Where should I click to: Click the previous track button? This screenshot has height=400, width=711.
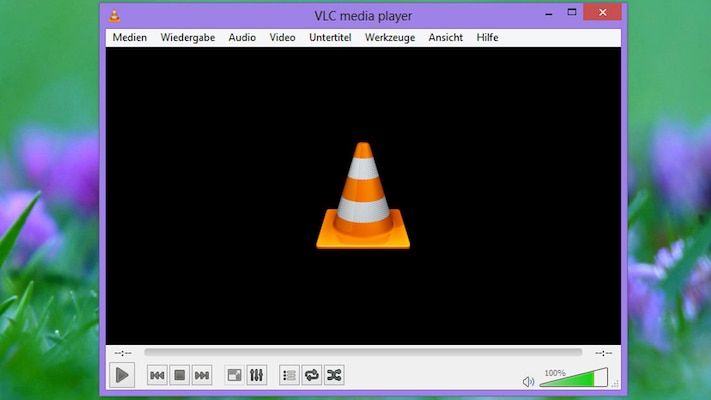(157, 375)
